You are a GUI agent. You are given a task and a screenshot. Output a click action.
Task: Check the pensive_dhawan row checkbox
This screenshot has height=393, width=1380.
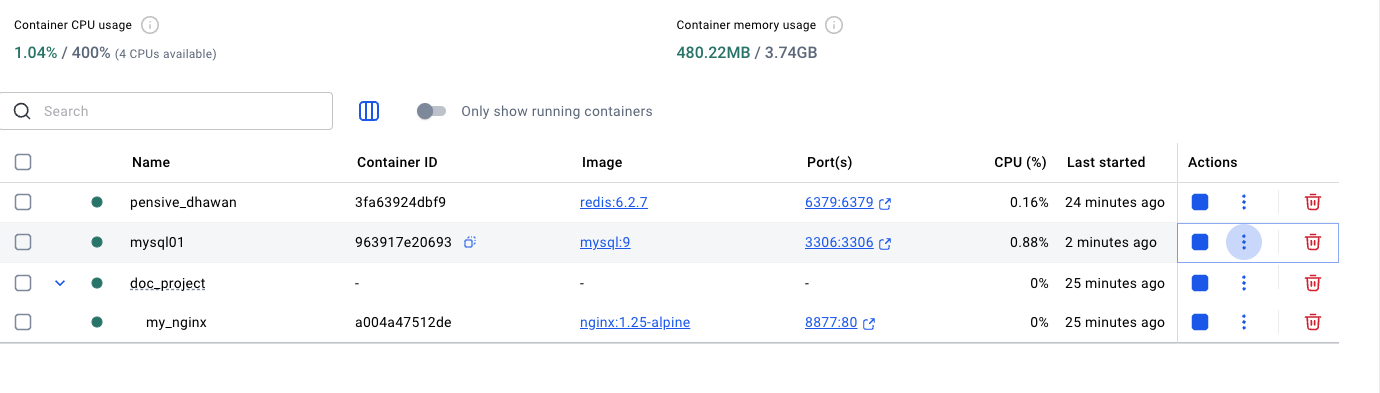[x=23, y=202]
